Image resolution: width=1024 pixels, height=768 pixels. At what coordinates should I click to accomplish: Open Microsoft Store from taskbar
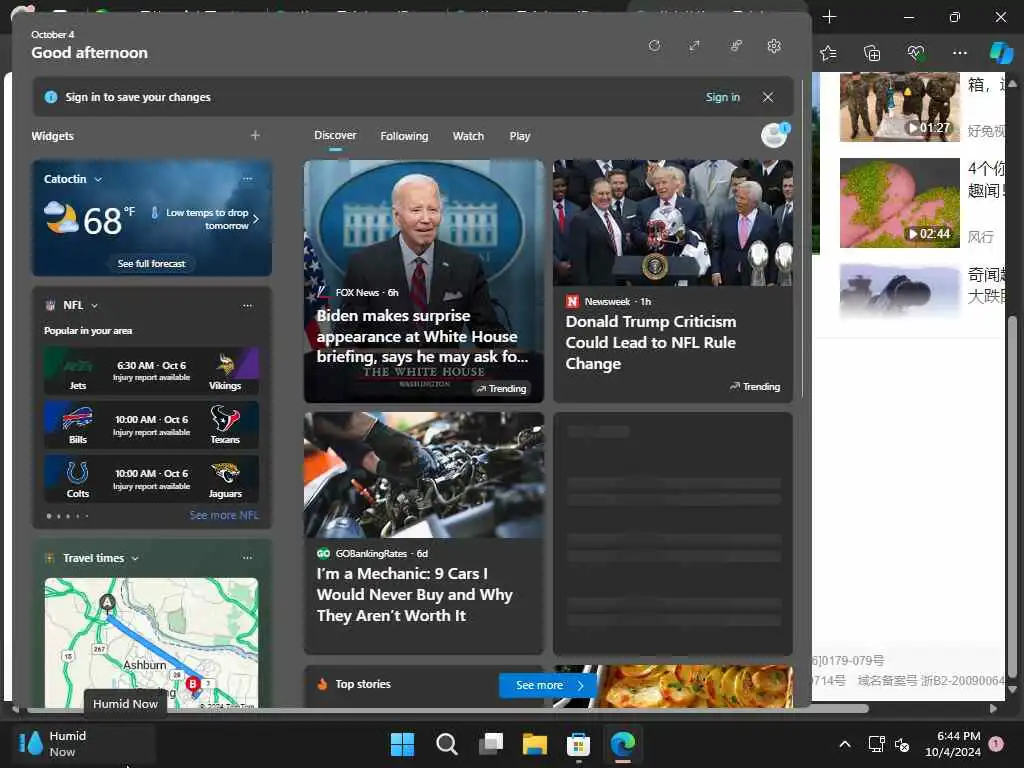click(x=579, y=744)
